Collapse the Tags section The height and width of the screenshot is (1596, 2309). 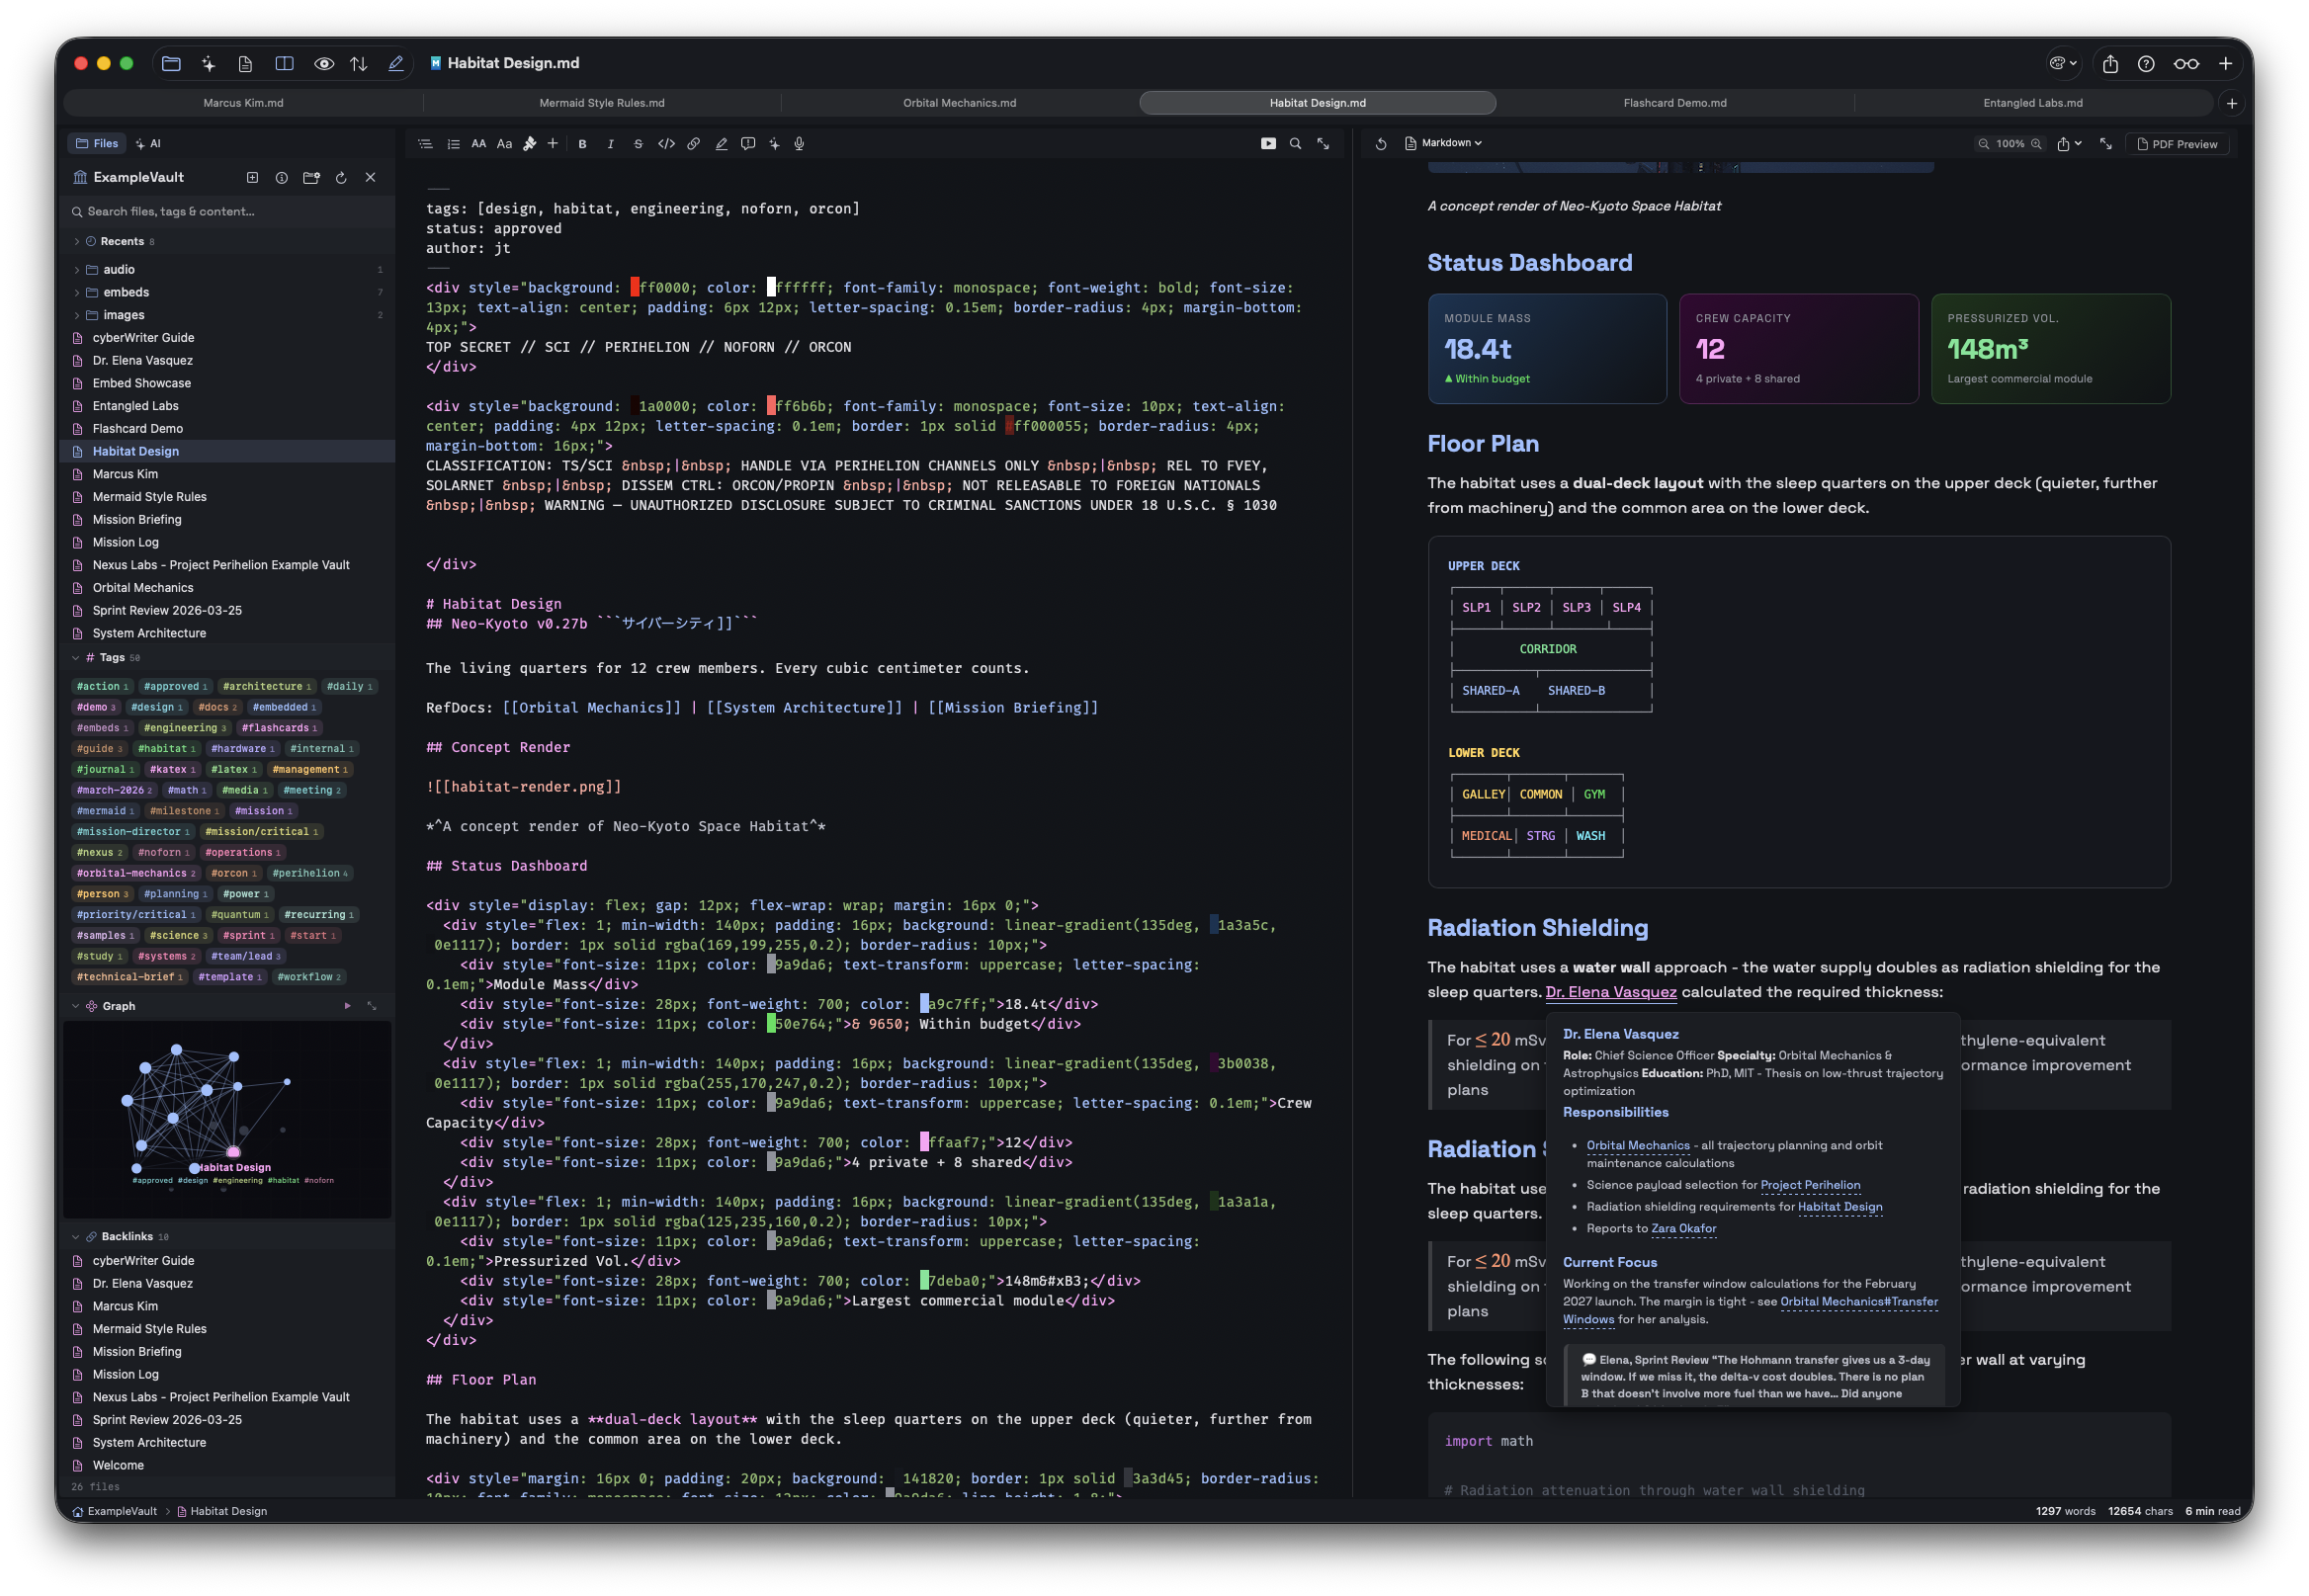[x=76, y=657]
